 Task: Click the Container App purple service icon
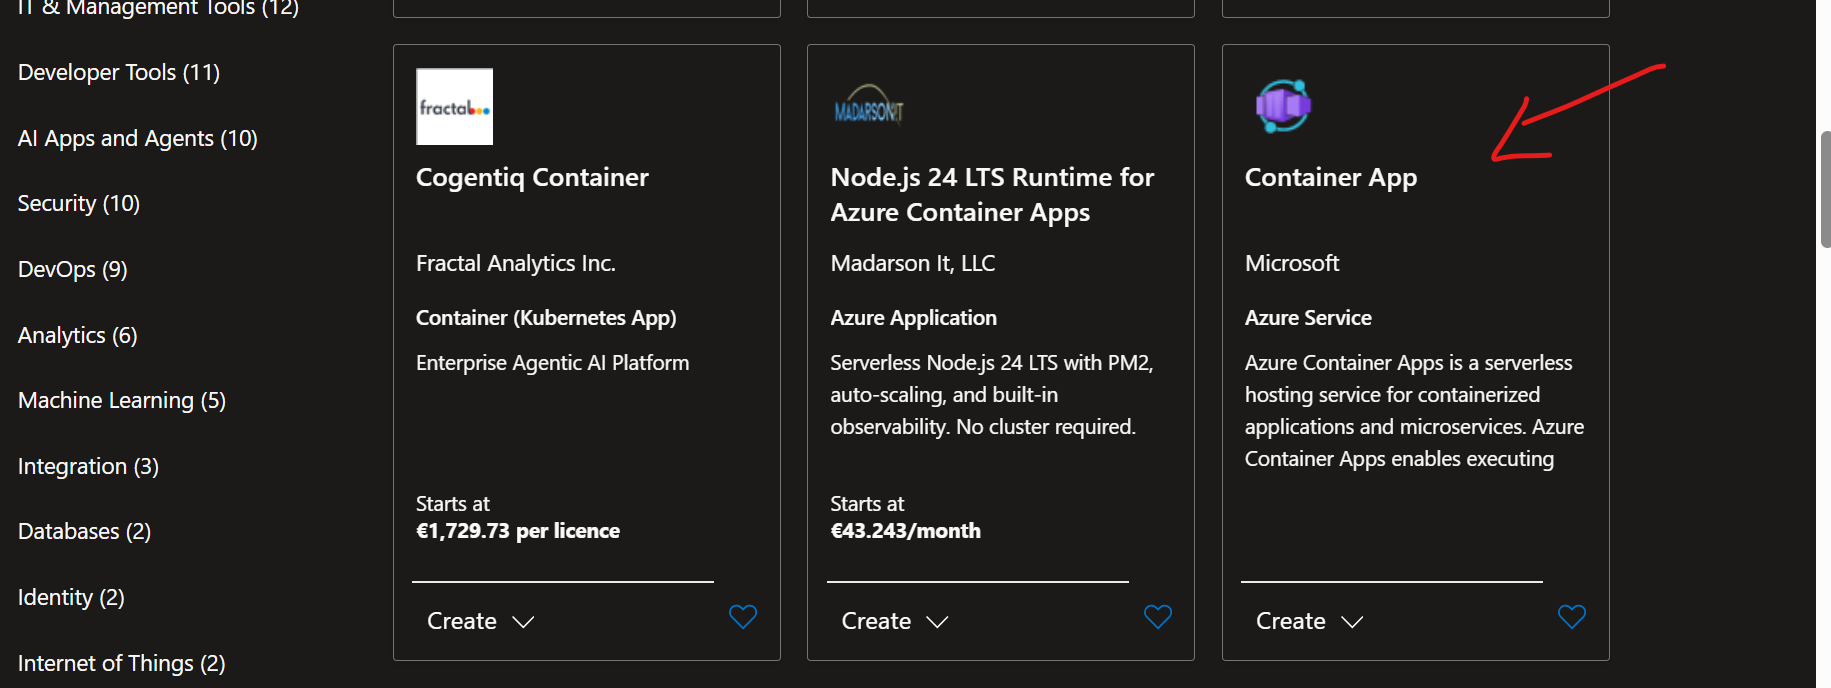tap(1283, 106)
